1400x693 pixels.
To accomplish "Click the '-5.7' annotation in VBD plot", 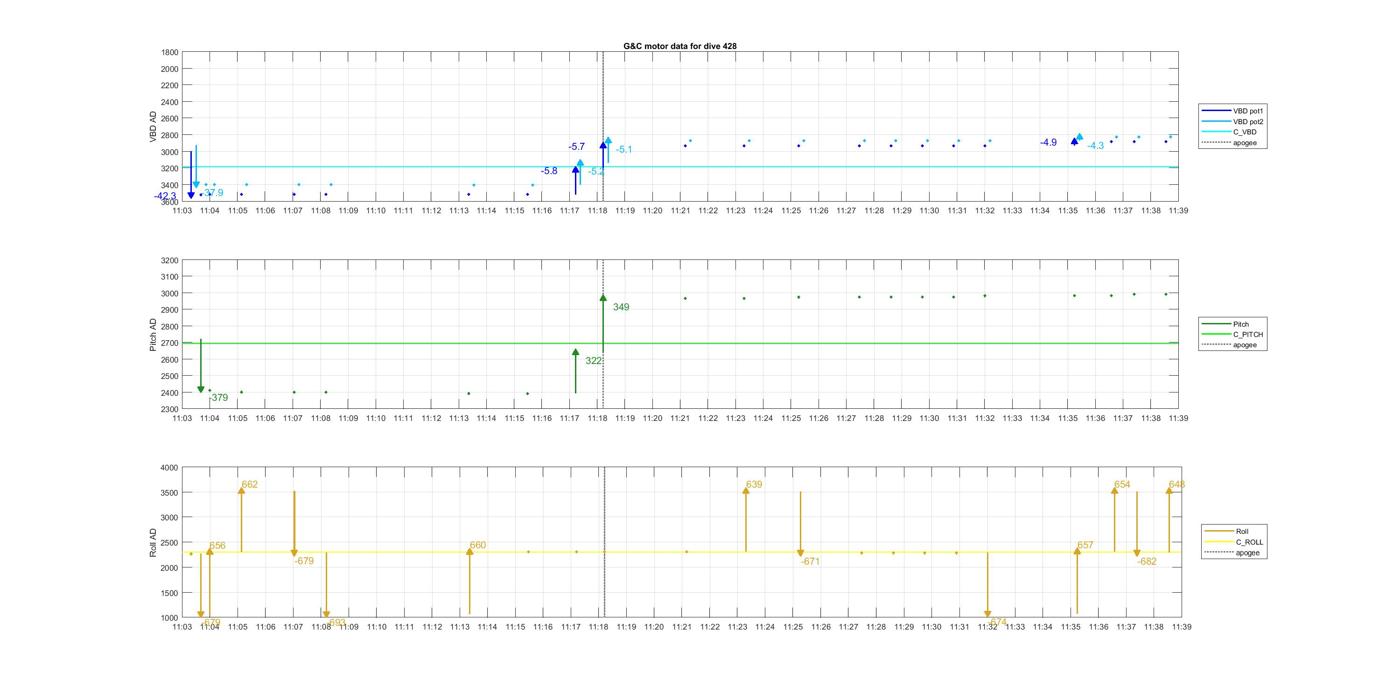I will pyautogui.click(x=576, y=147).
